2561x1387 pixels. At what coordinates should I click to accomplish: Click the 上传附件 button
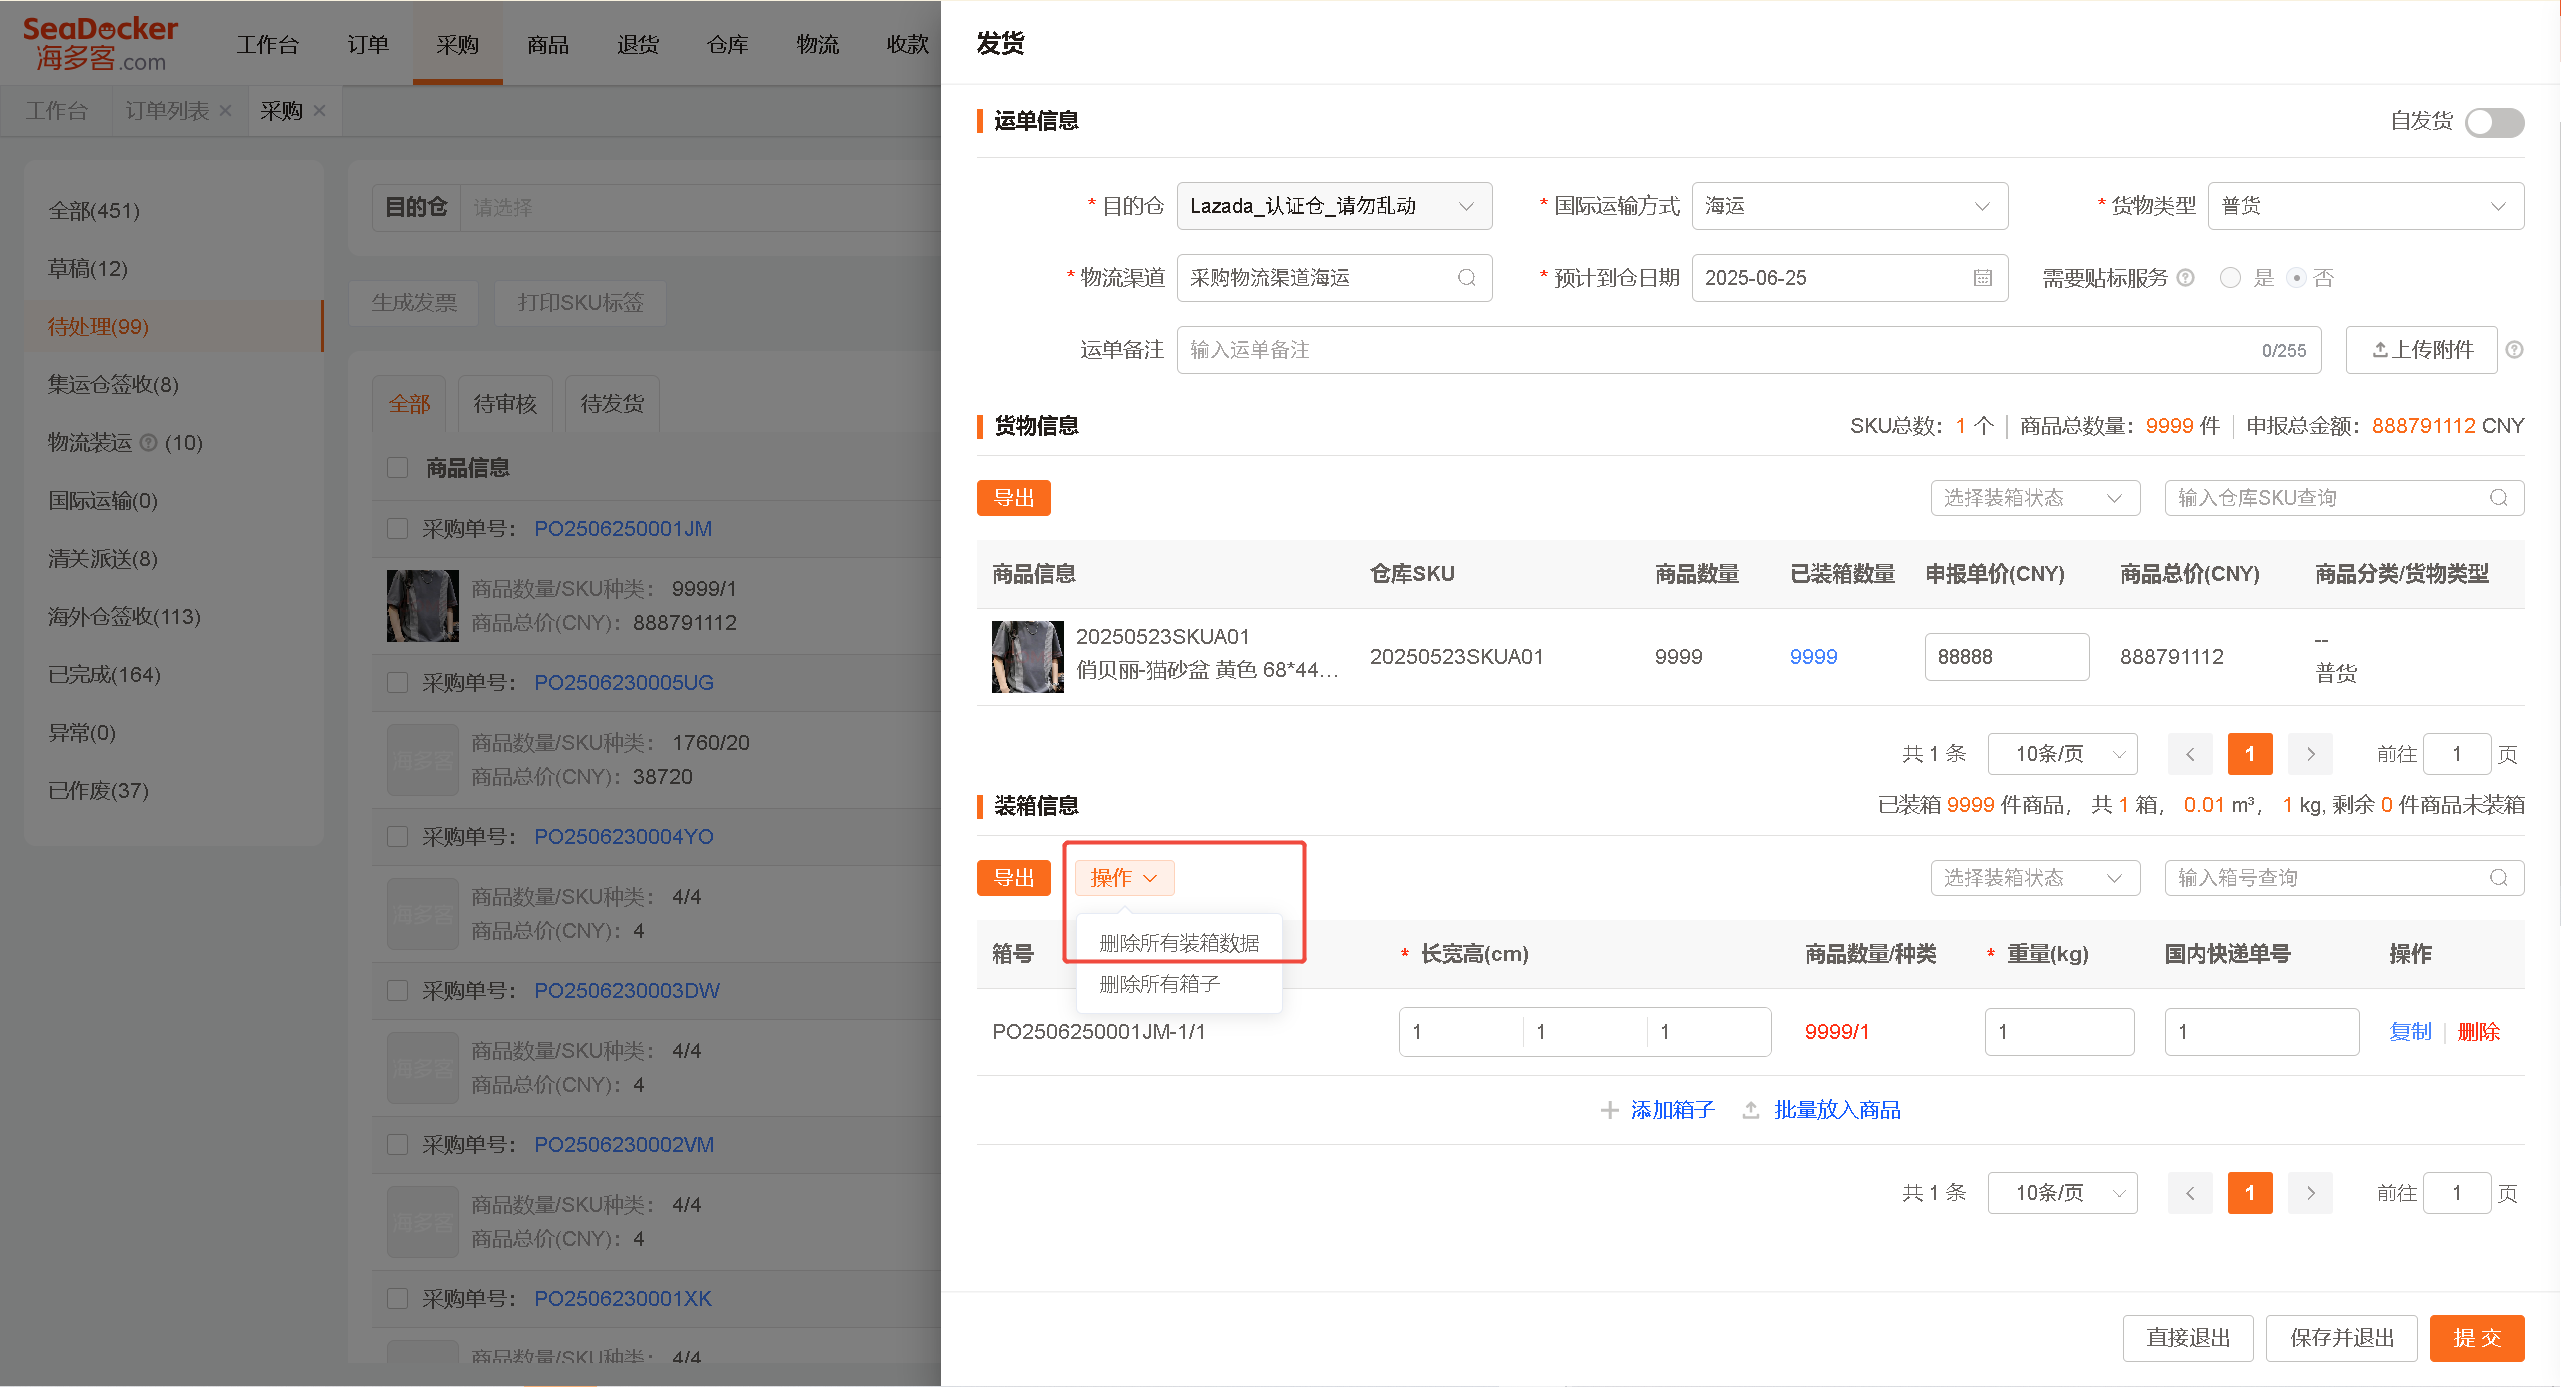click(2422, 350)
